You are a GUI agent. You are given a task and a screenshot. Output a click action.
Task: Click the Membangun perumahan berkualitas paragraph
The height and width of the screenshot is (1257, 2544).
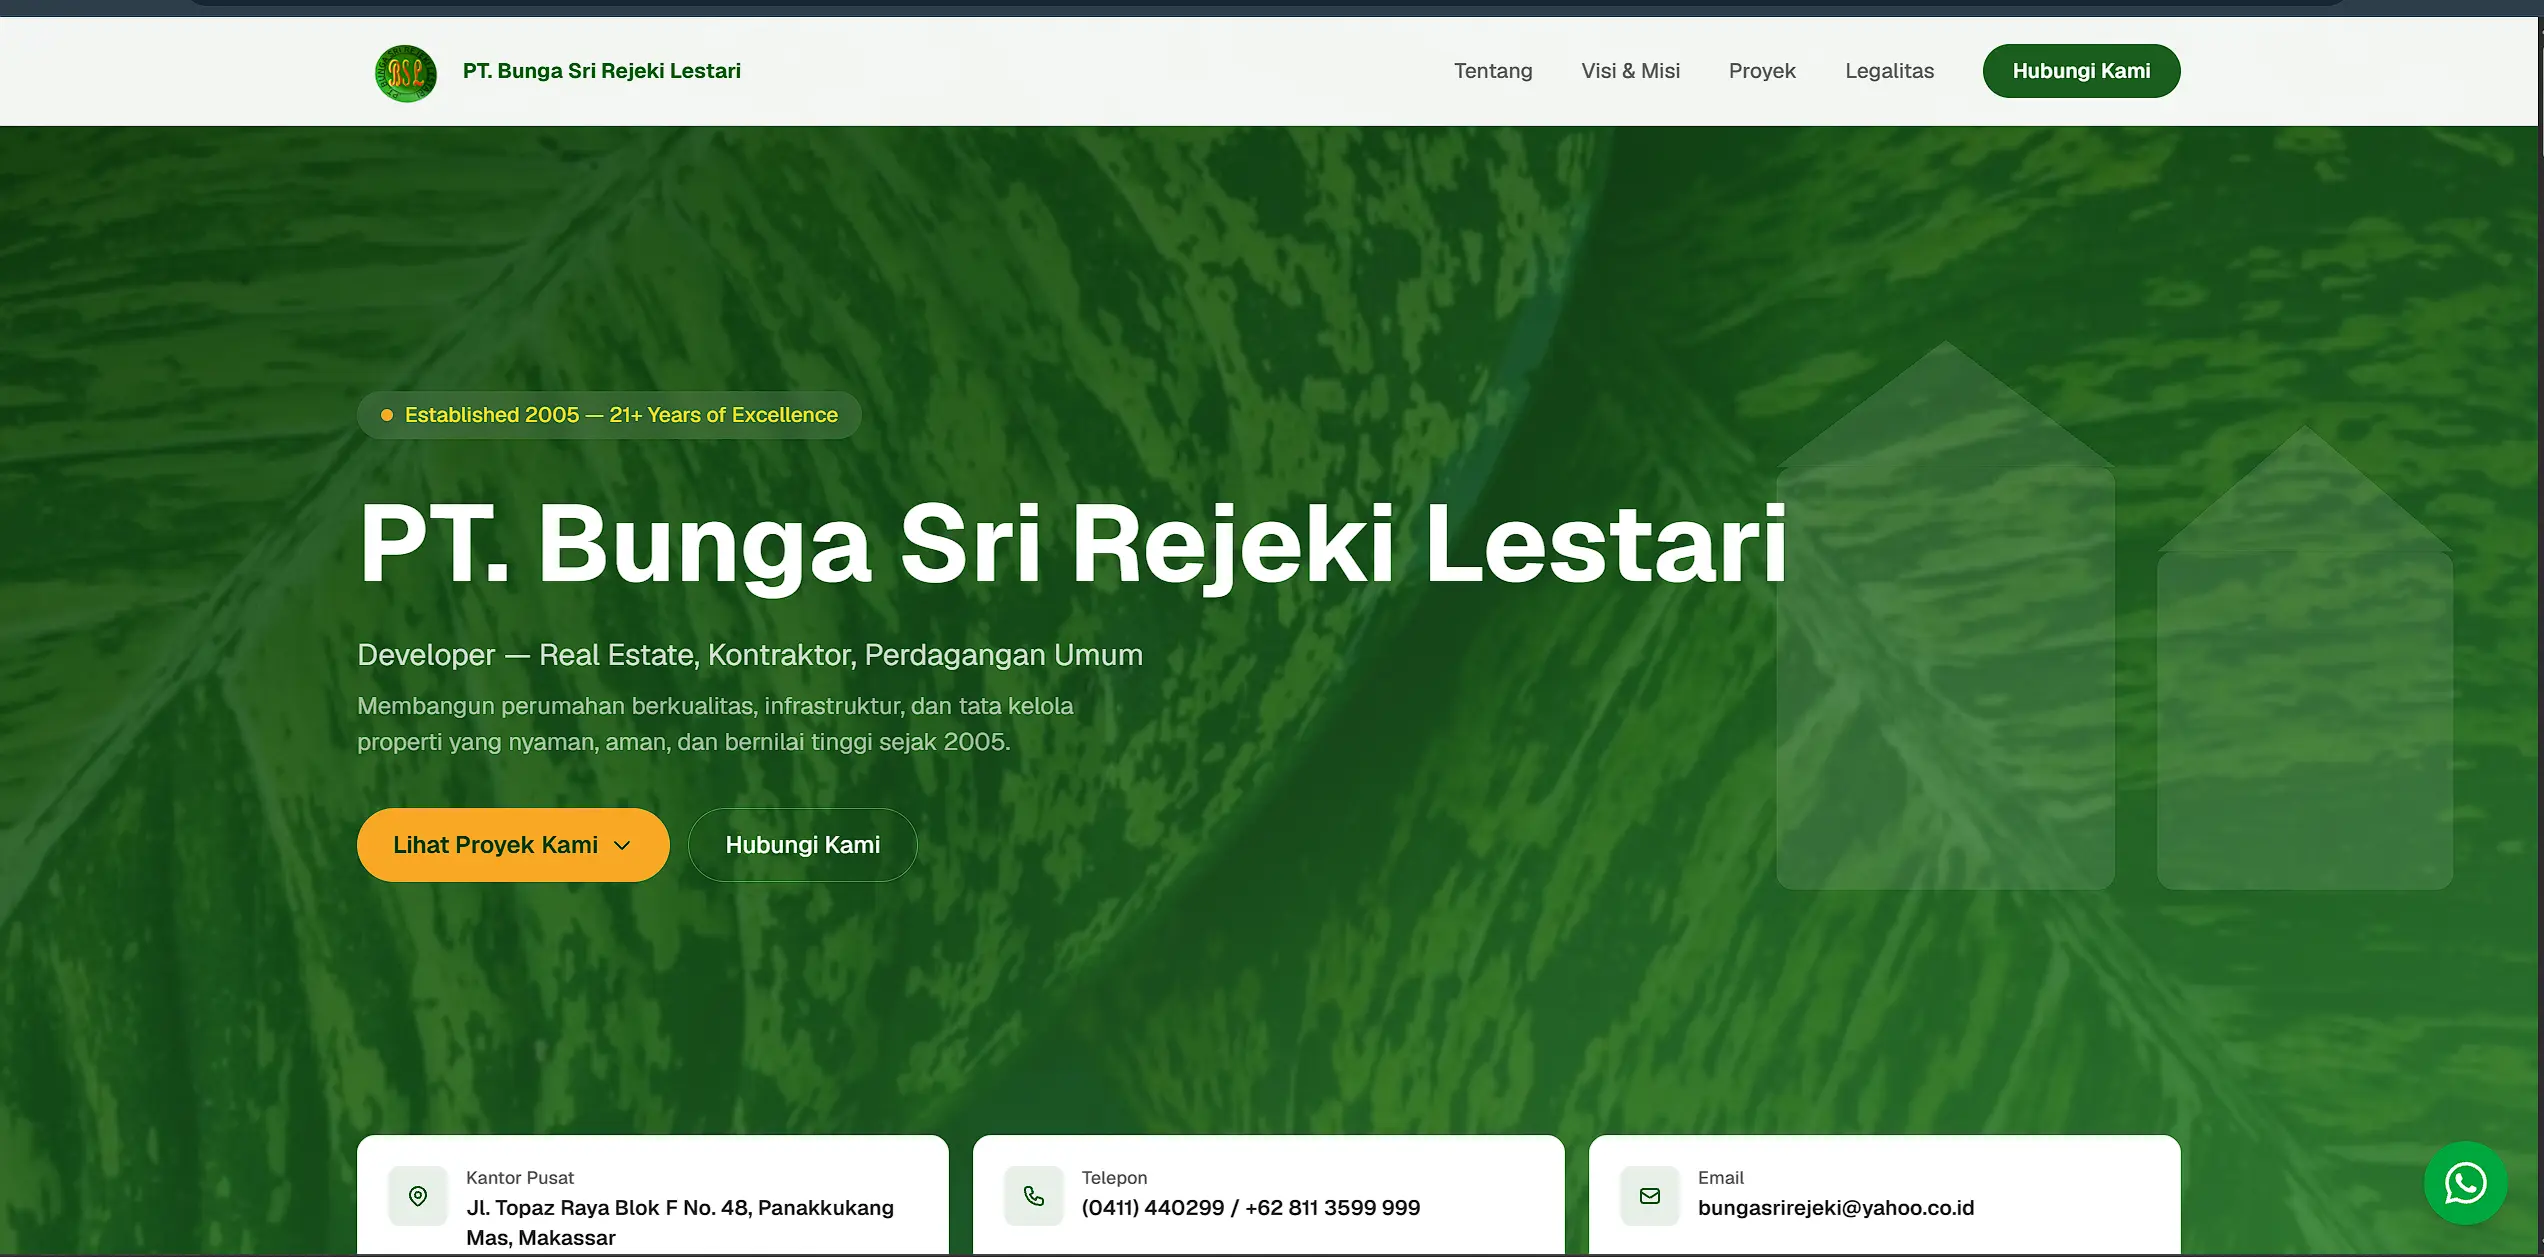pyautogui.click(x=715, y=724)
